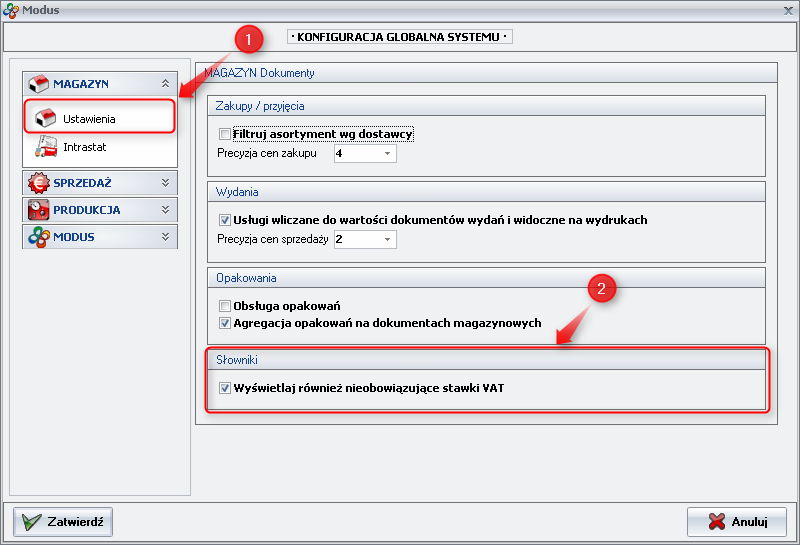Click the red X icon on Anuluj

pos(716,522)
